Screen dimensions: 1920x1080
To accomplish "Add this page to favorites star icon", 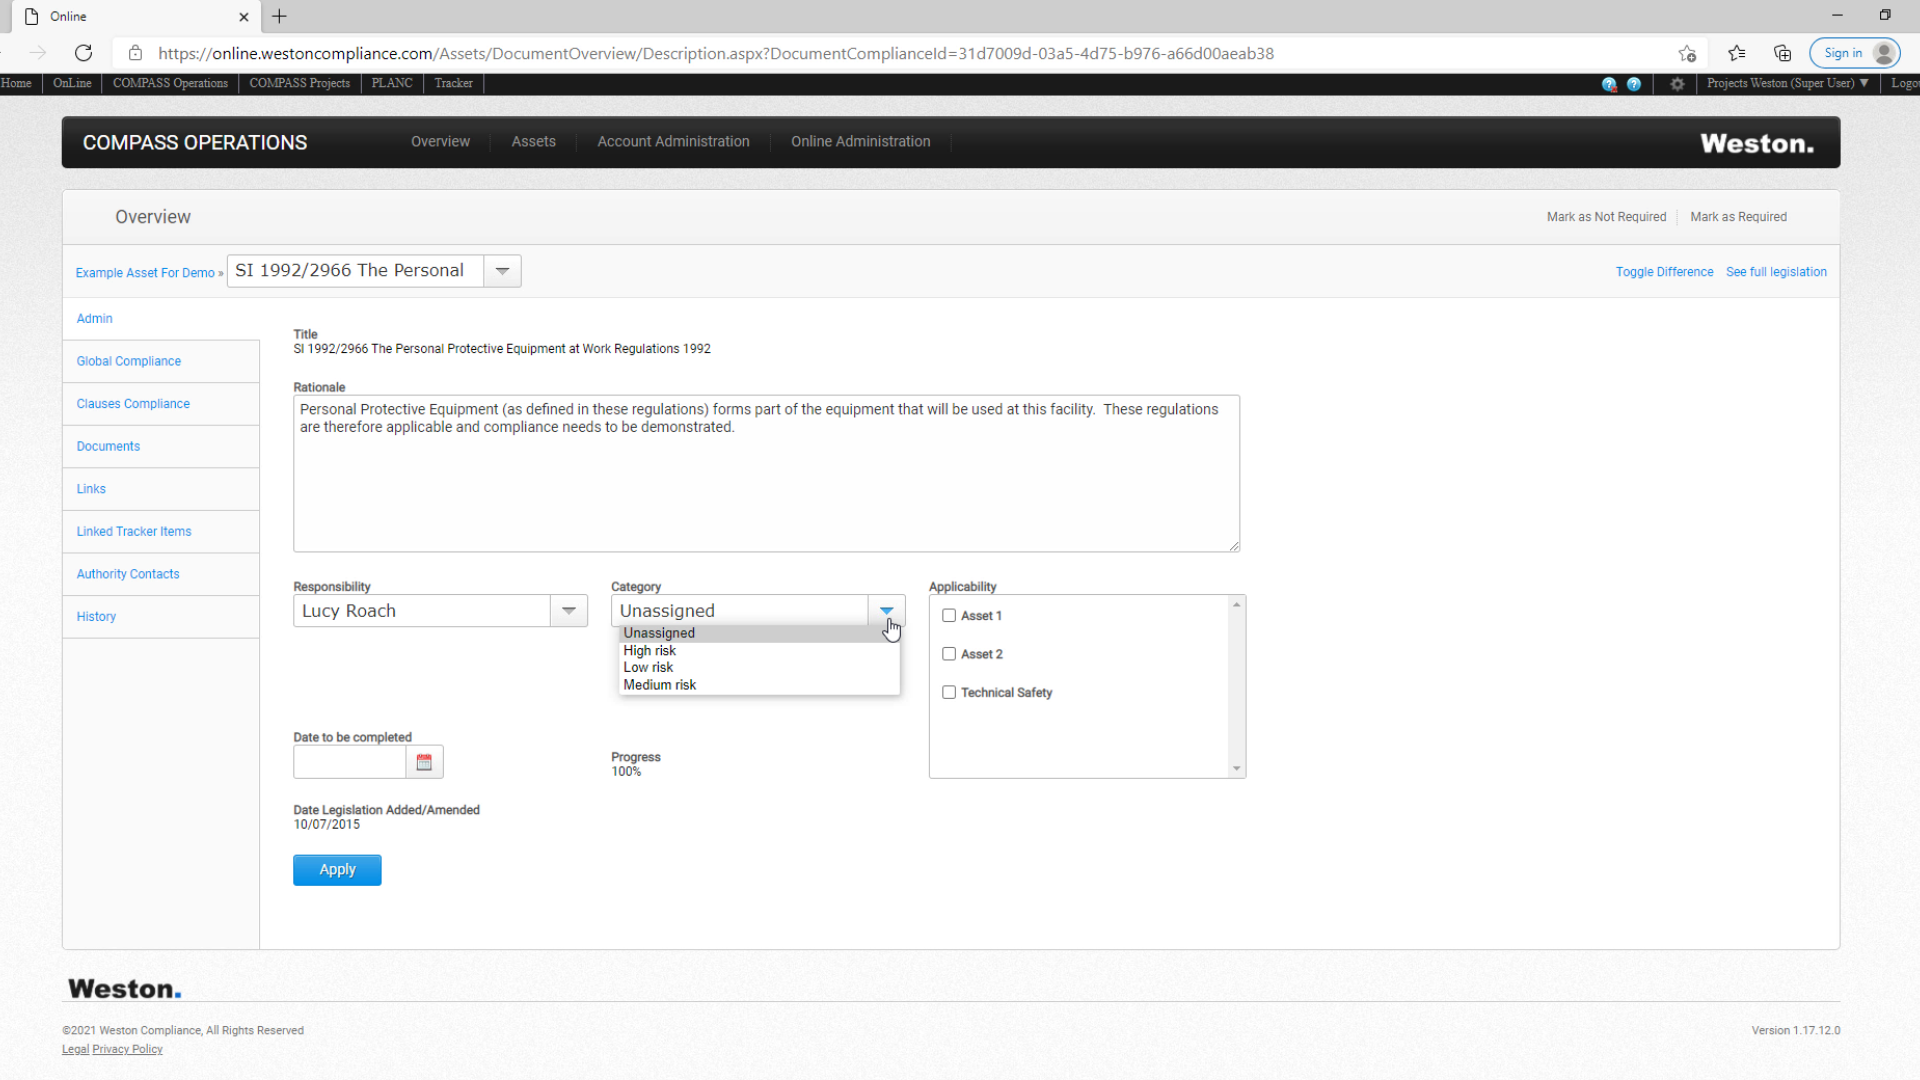I will click(1687, 53).
